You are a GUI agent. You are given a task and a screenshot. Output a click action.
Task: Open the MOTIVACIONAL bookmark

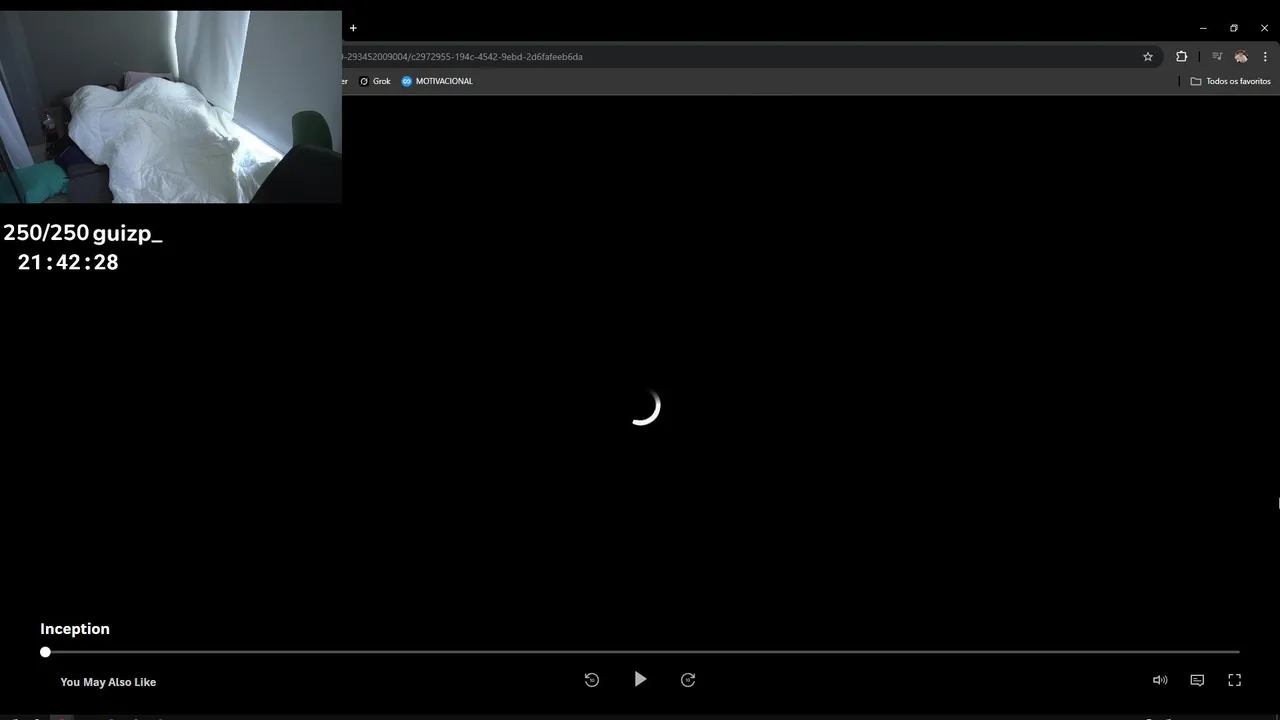click(x=437, y=81)
